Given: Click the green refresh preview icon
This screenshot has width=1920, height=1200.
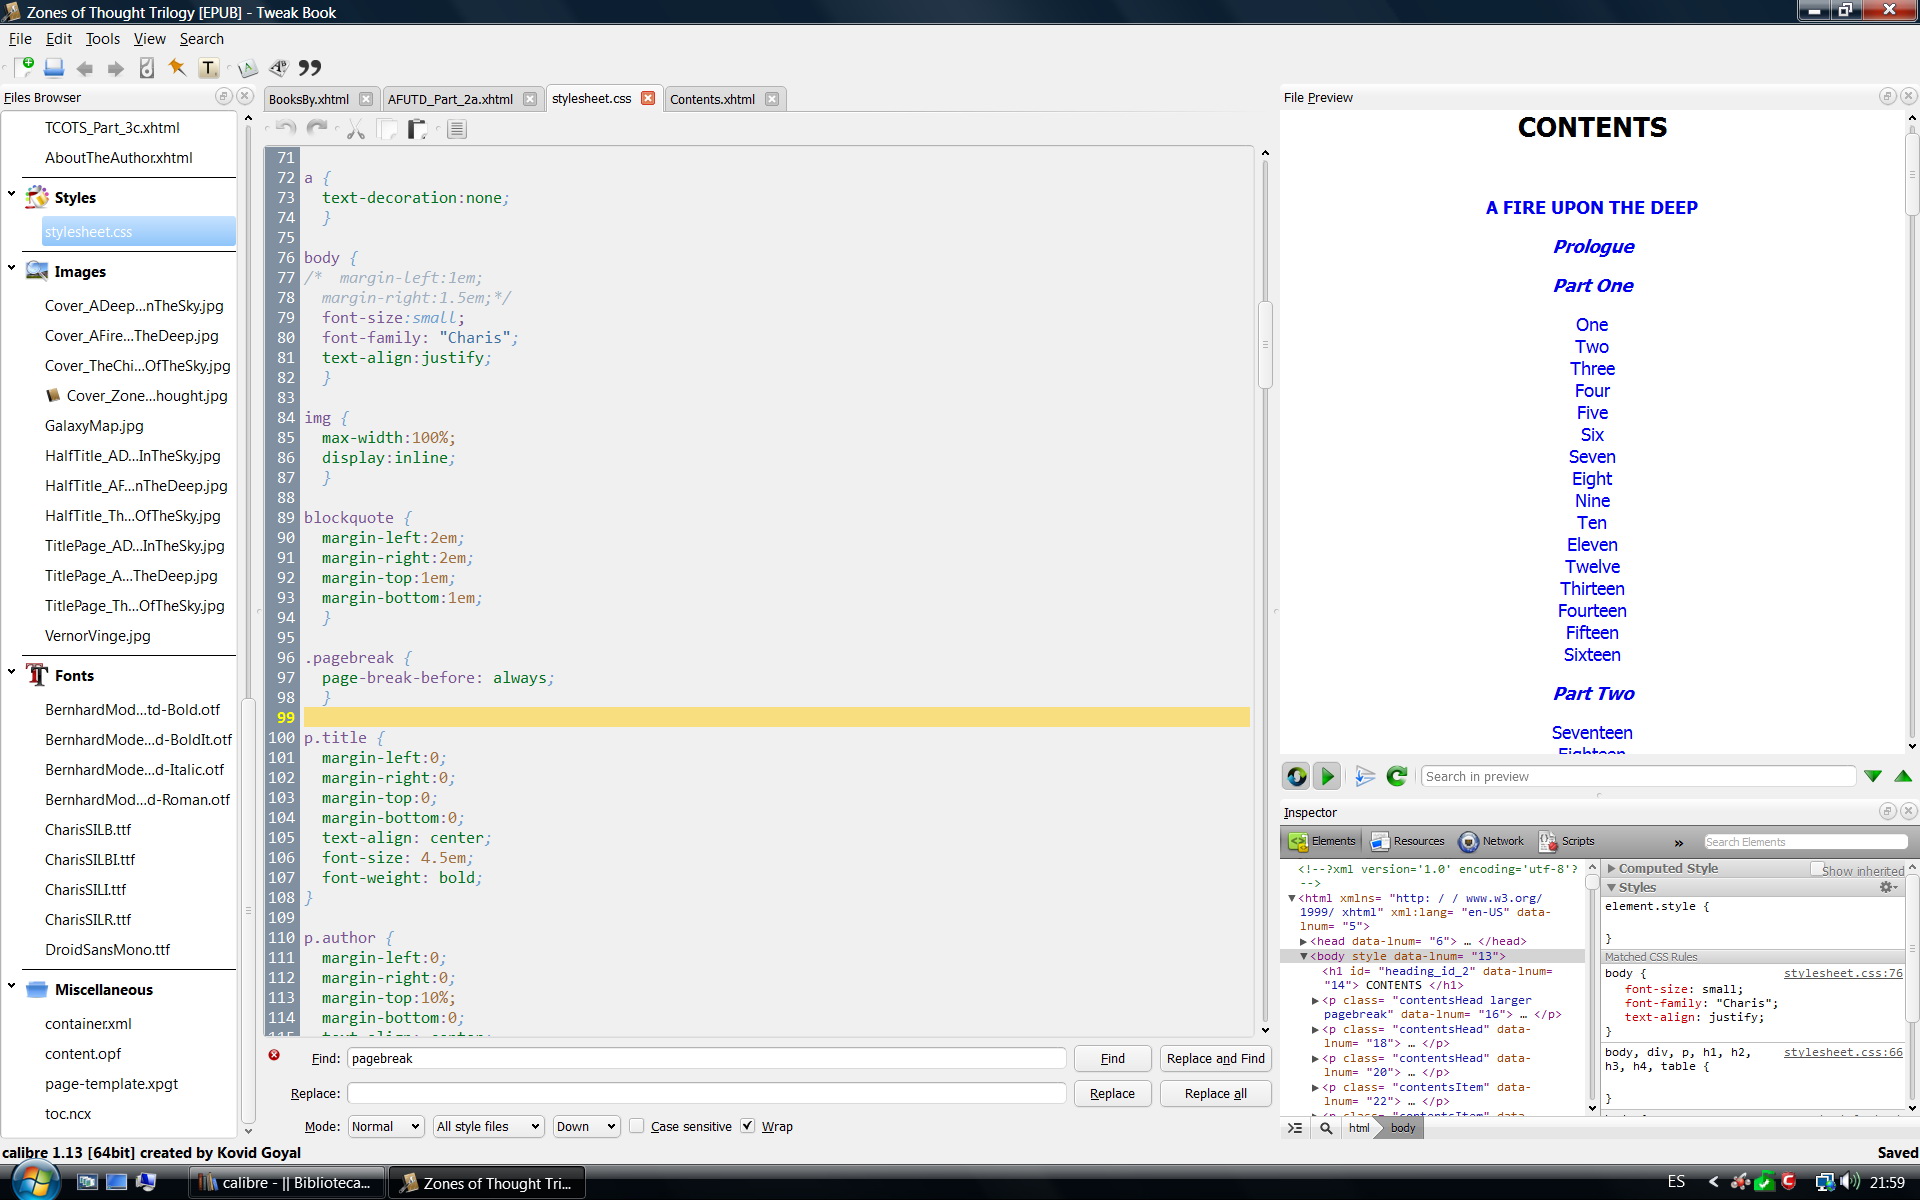Looking at the screenshot, I should (1397, 776).
